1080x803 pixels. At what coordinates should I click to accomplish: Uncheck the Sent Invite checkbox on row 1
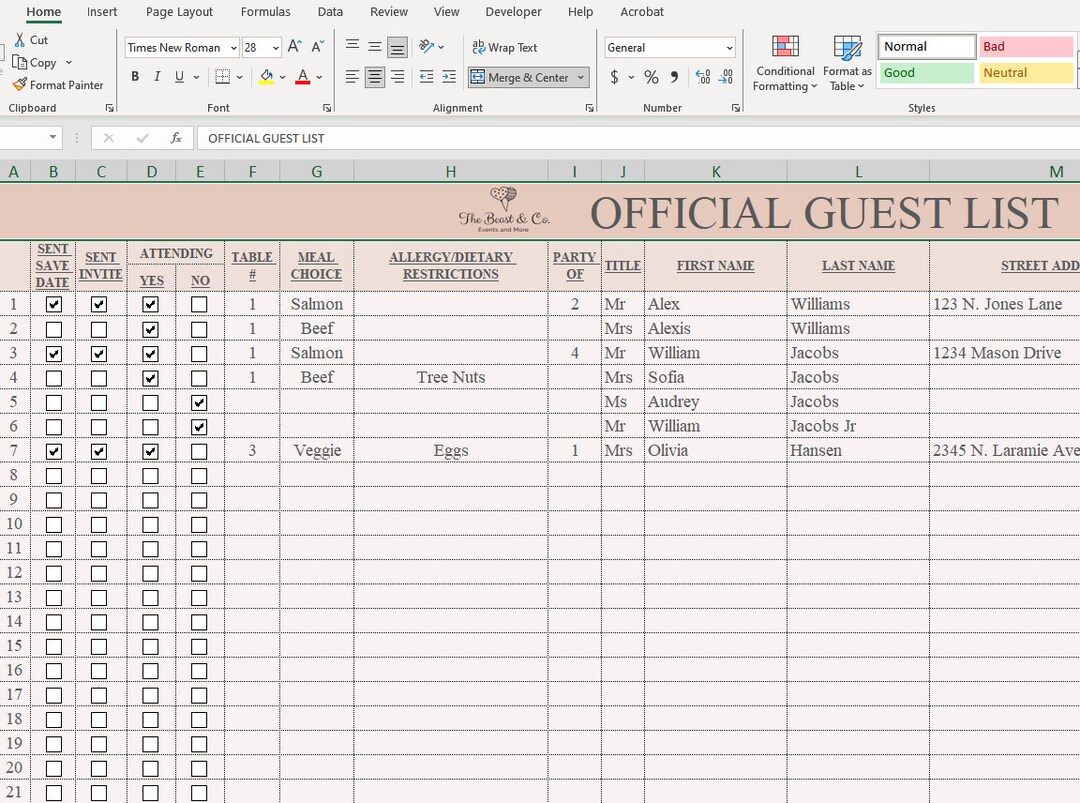[99, 304]
